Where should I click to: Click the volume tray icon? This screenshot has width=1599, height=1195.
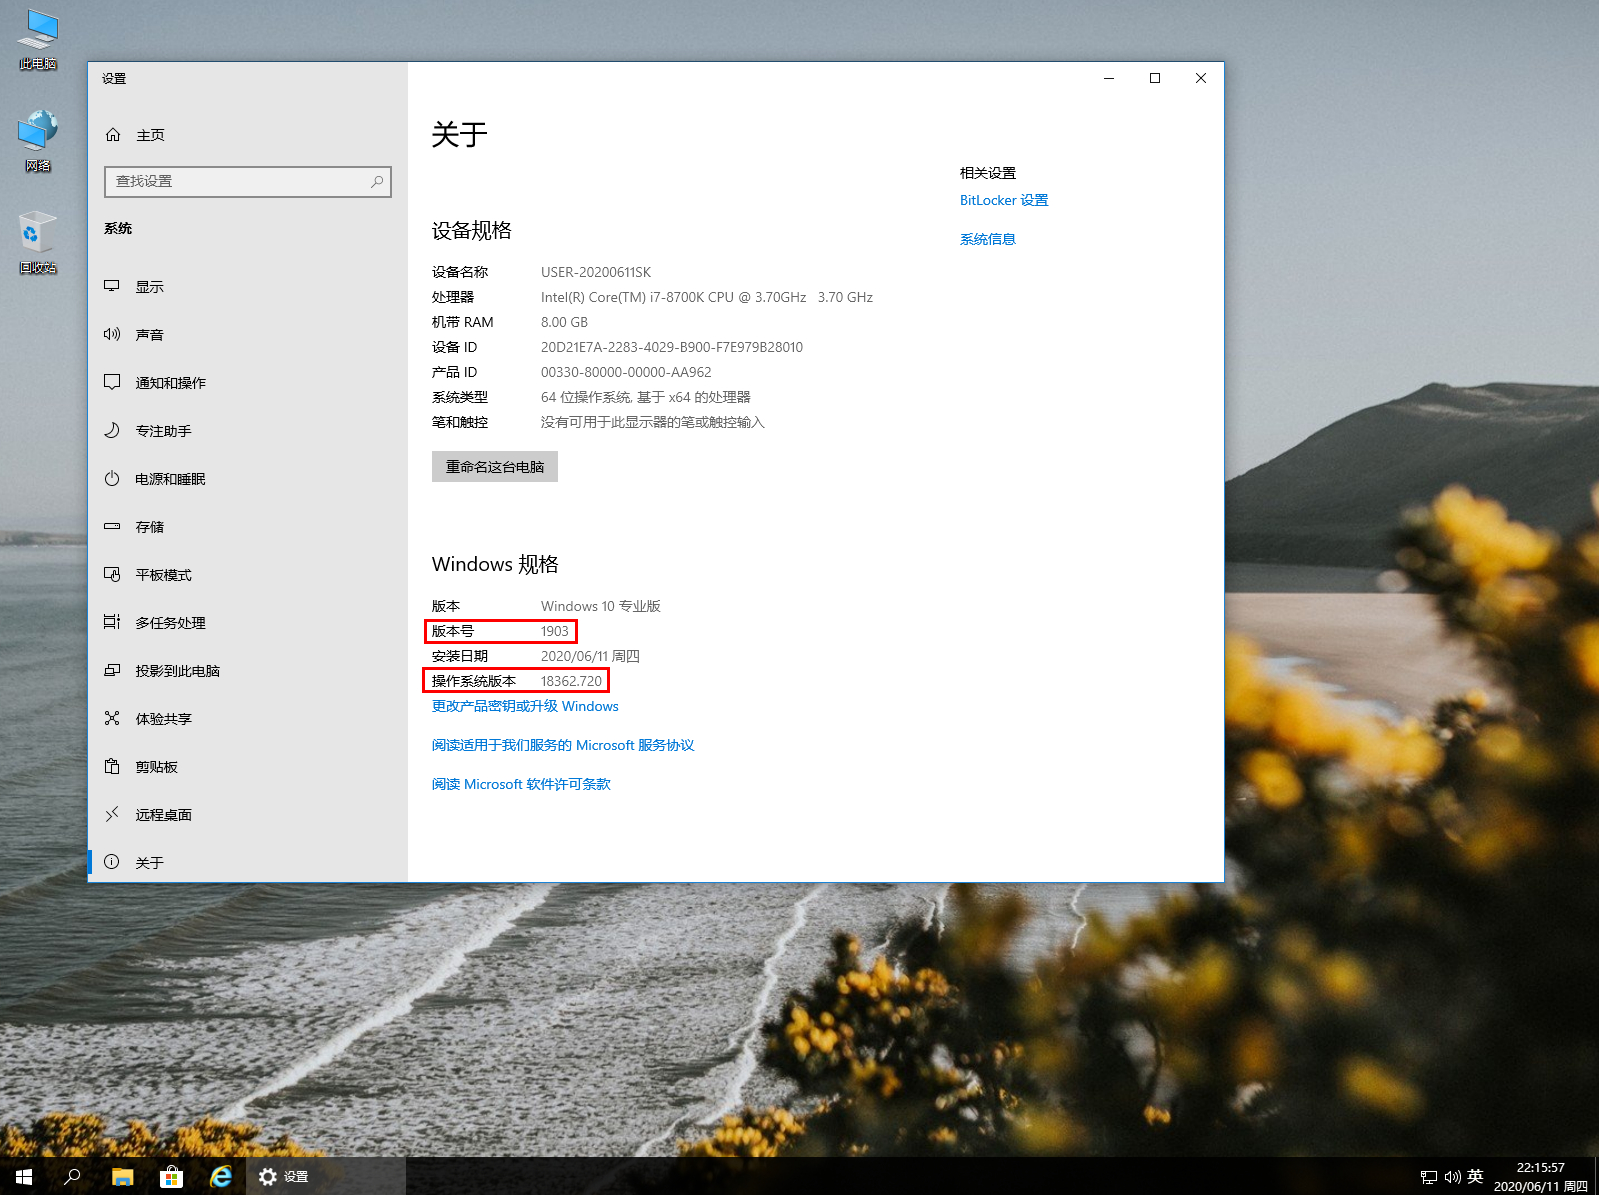click(1452, 1177)
